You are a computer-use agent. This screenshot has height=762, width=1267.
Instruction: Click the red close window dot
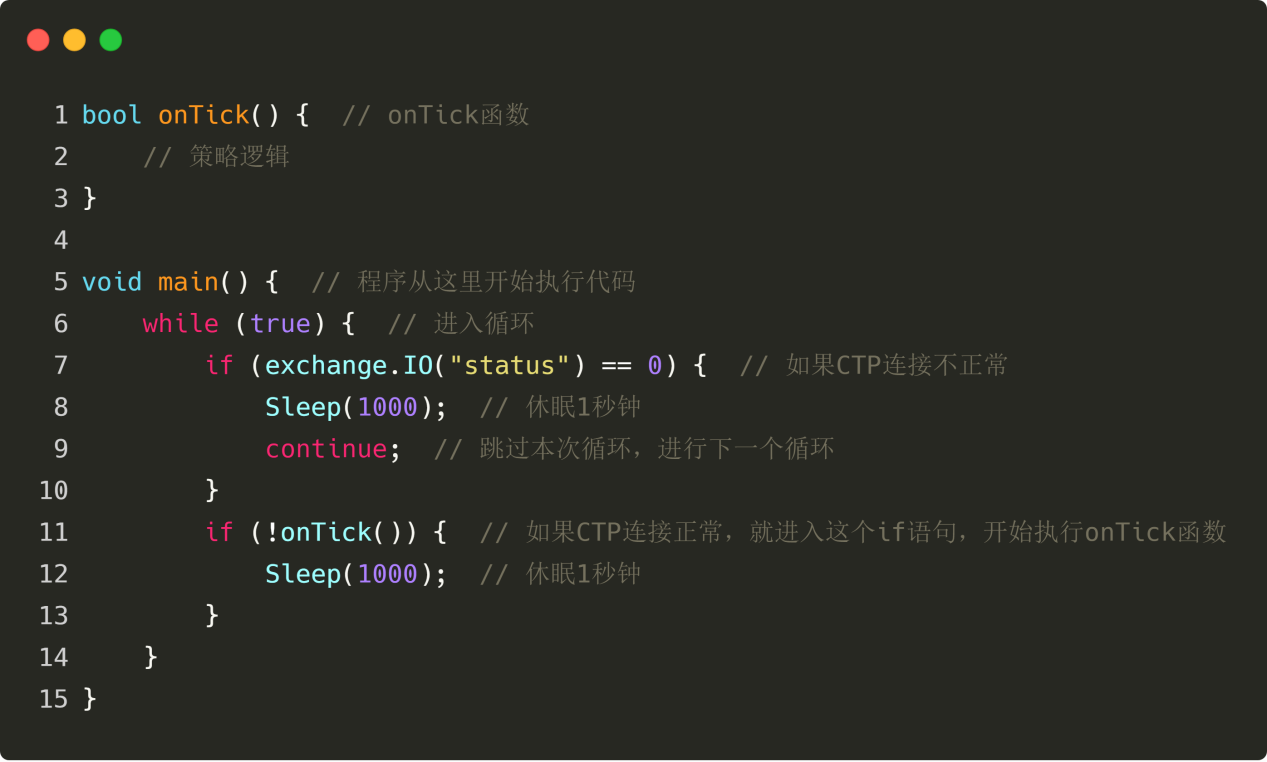(x=38, y=40)
